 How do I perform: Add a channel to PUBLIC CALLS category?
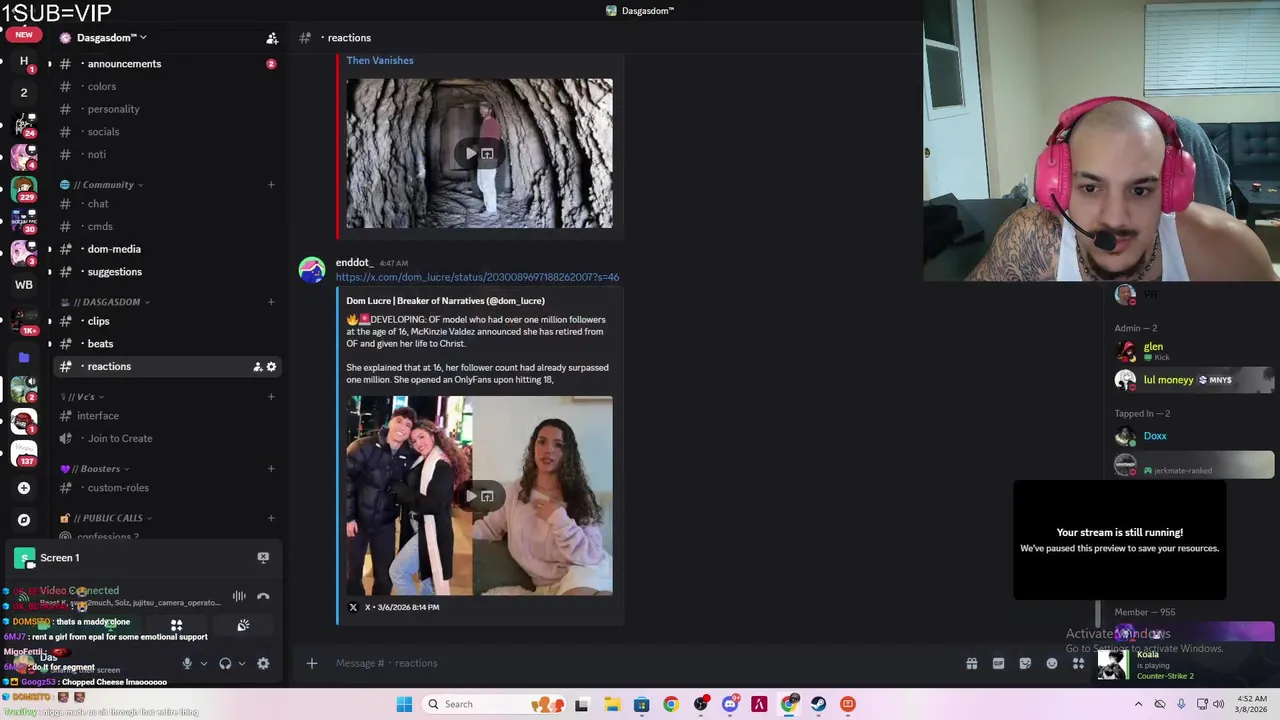pyautogui.click(x=271, y=518)
